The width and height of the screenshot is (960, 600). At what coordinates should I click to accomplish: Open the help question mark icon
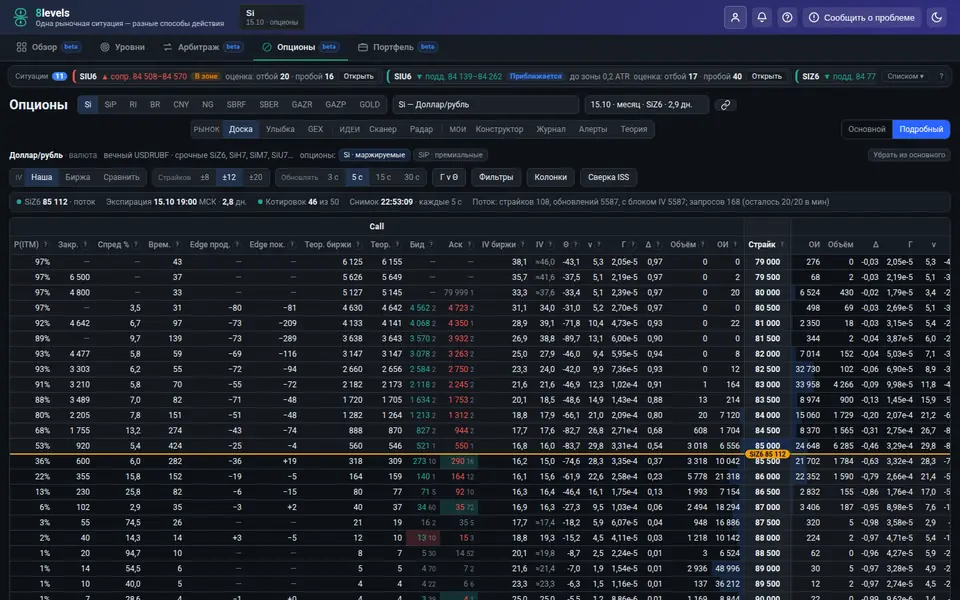tap(787, 17)
